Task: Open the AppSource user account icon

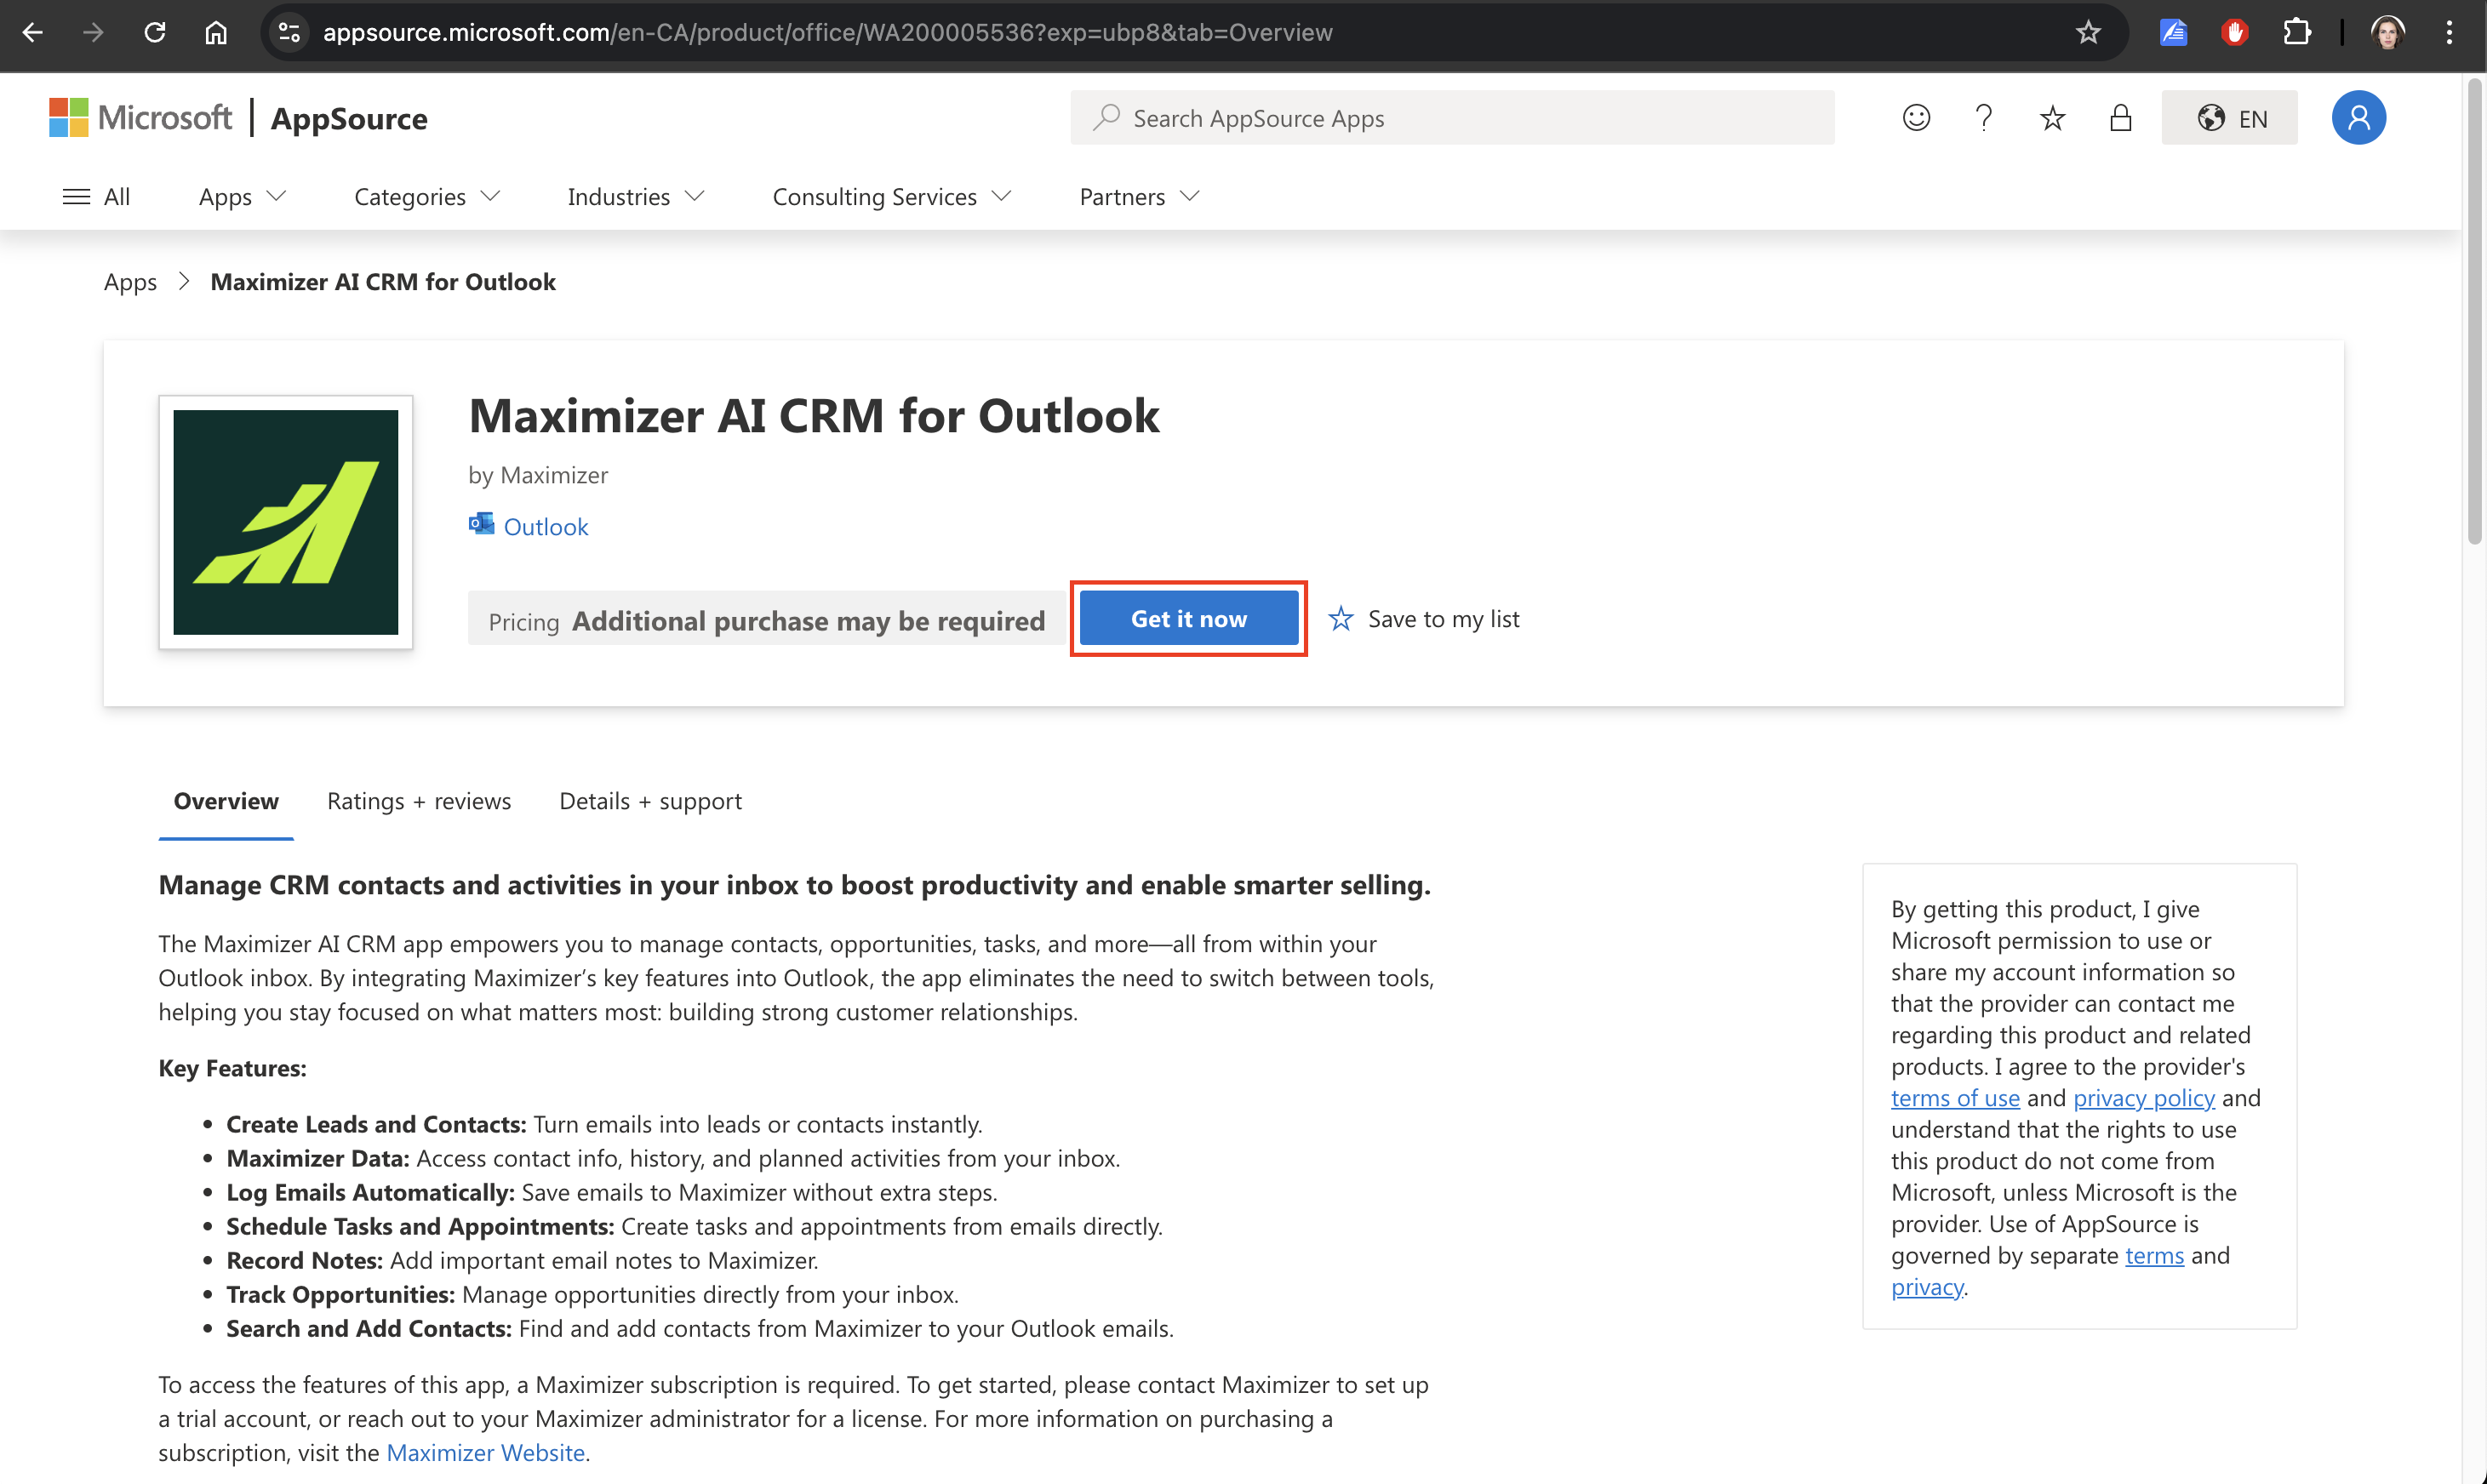Action: pos(2358,118)
